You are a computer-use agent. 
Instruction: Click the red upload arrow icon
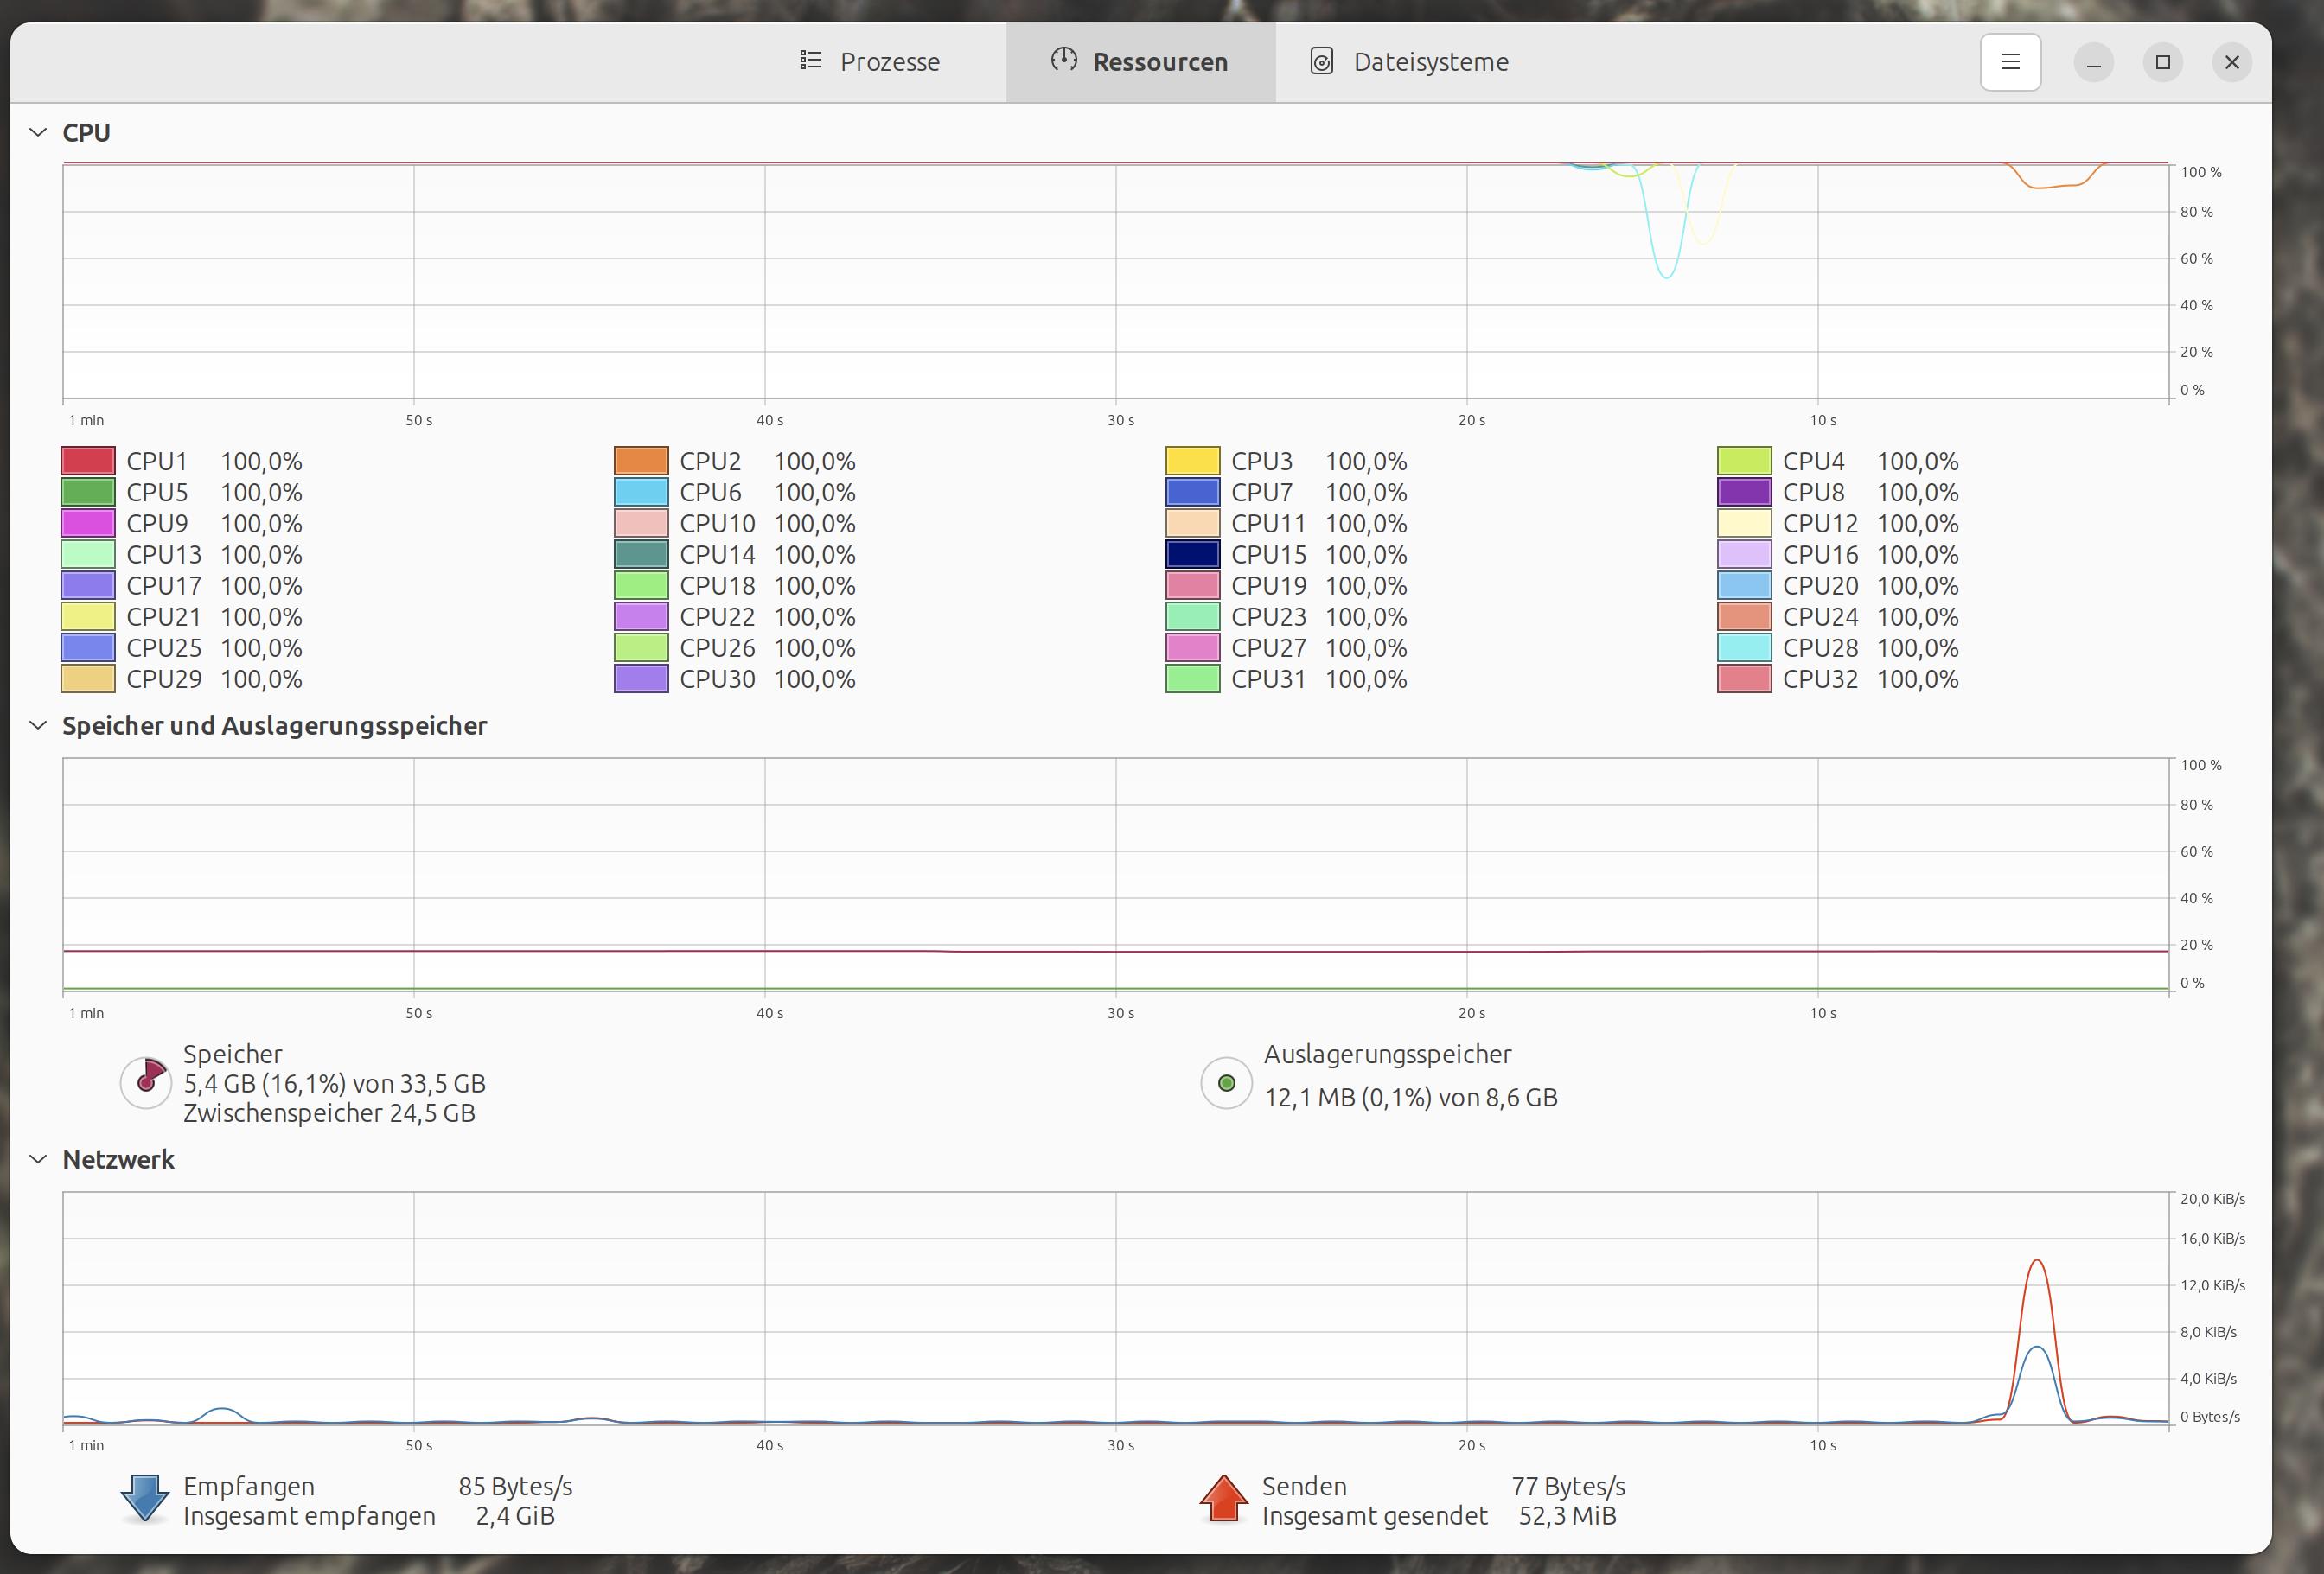tap(1223, 1499)
